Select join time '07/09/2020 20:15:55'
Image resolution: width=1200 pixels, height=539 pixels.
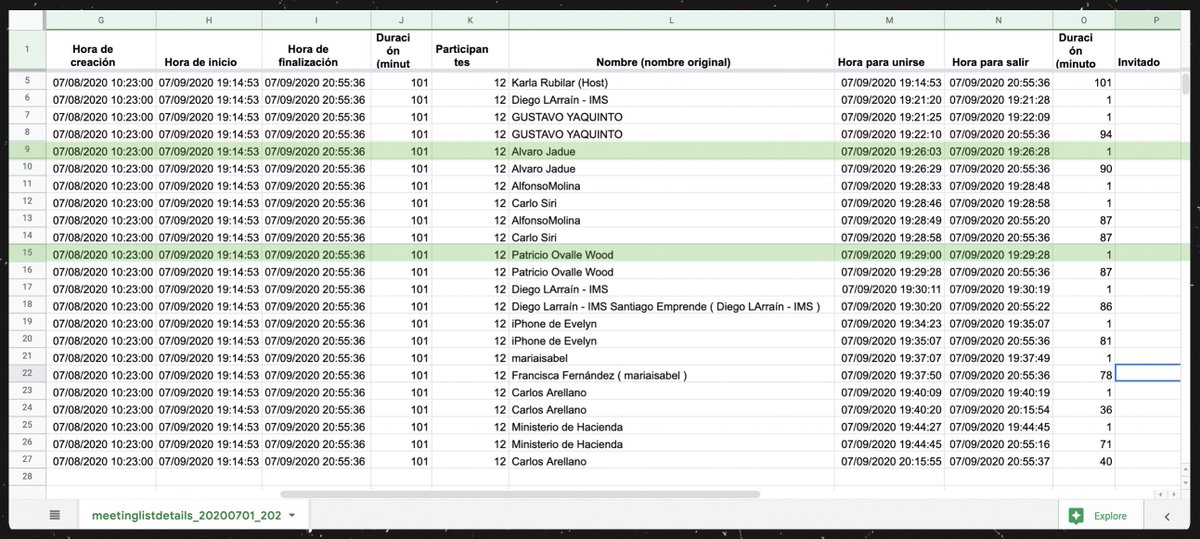coord(889,461)
